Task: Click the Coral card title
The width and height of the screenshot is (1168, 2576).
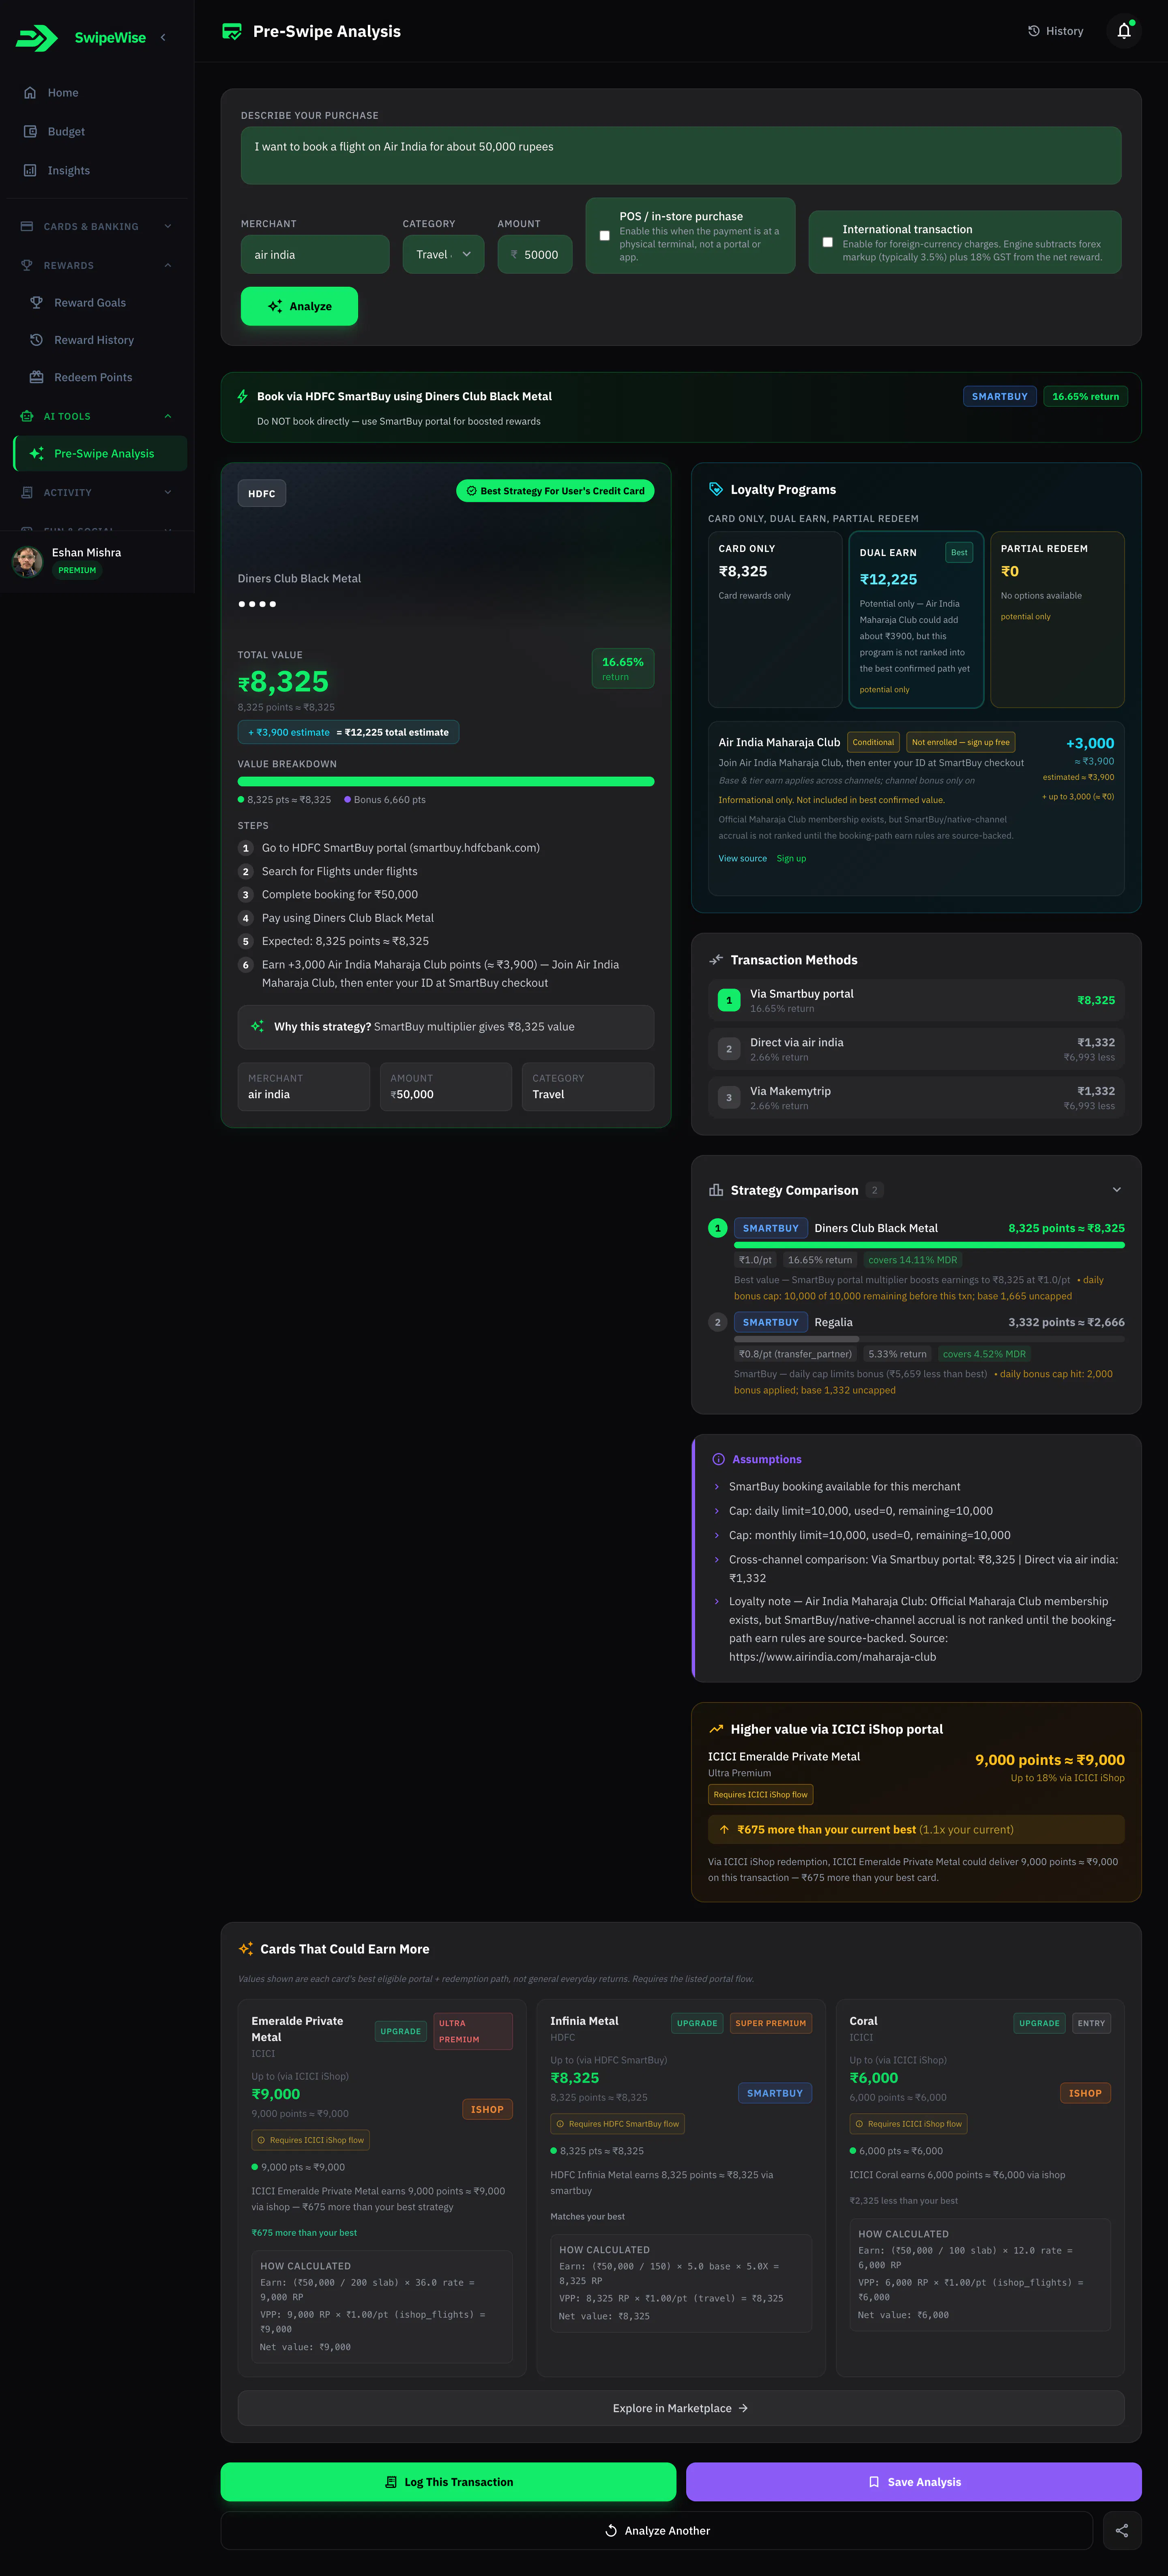Action: click(x=863, y=2021)
